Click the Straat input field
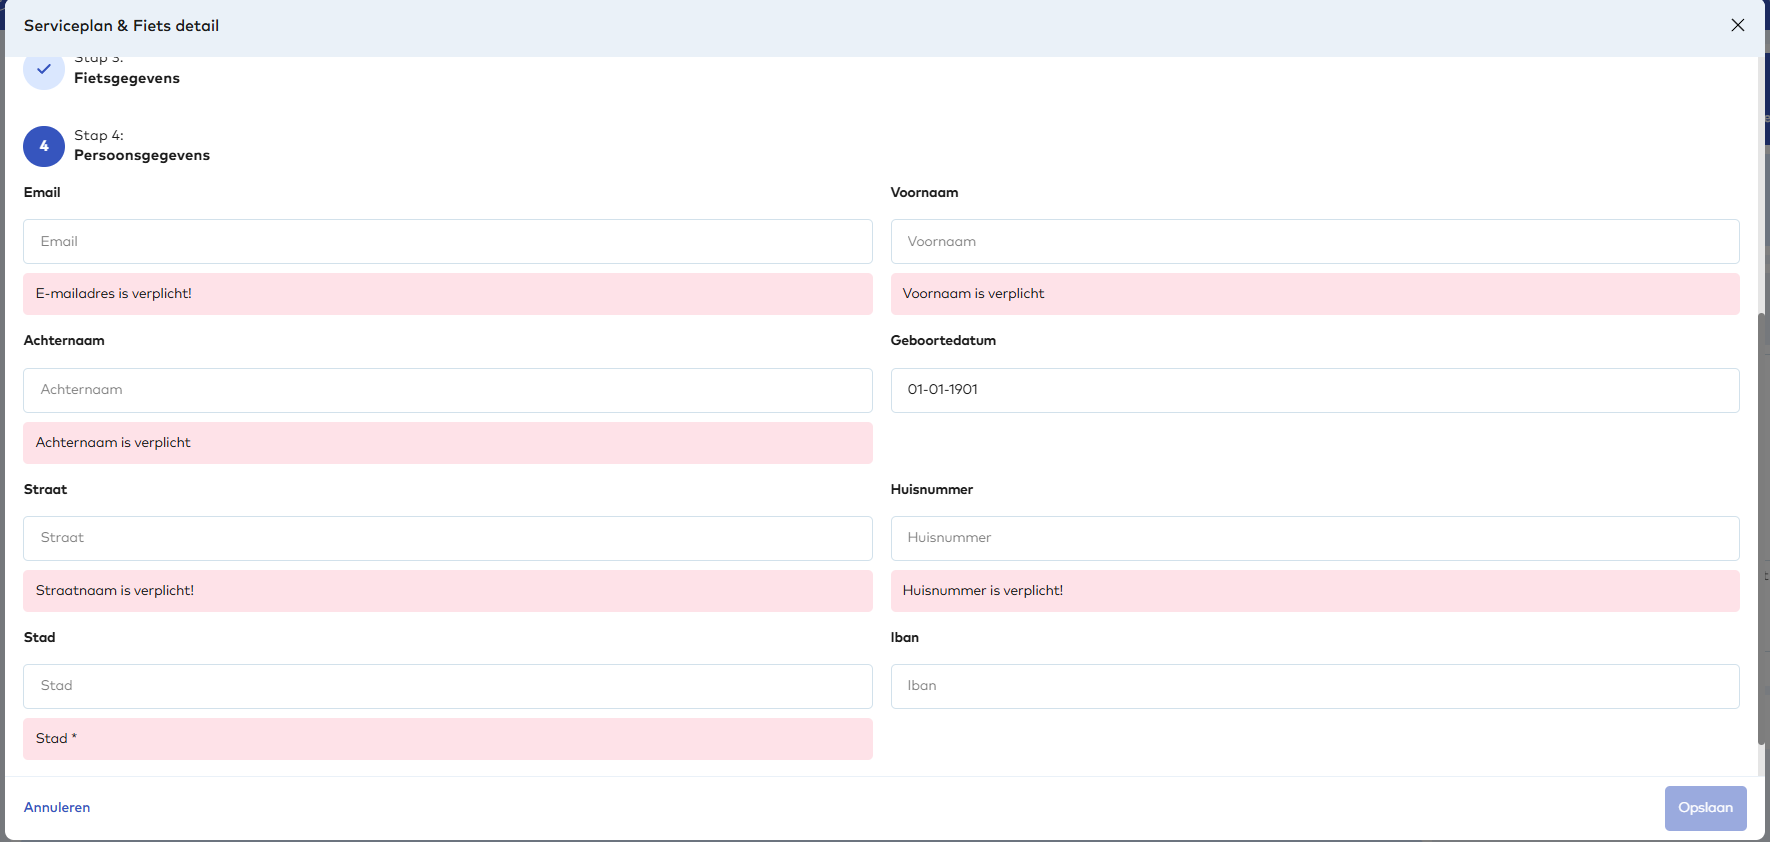This screenshot has height=842, width=1770. click(448, 538)
